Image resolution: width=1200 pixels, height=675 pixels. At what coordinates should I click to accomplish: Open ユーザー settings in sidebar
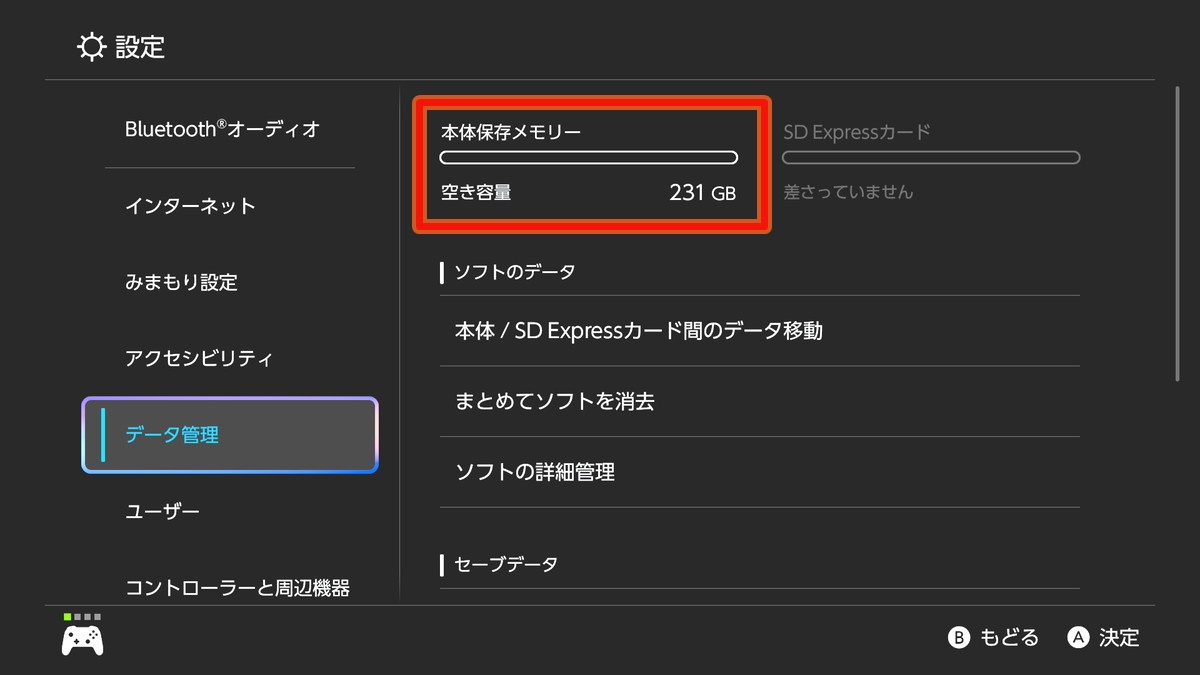pos(162,512)
